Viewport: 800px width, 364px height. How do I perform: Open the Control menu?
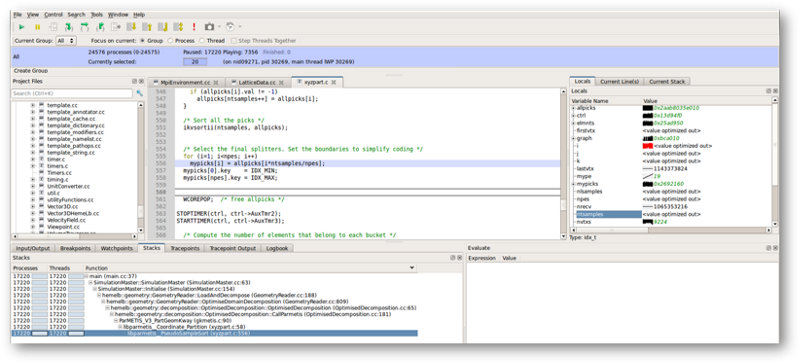(53, 15)
